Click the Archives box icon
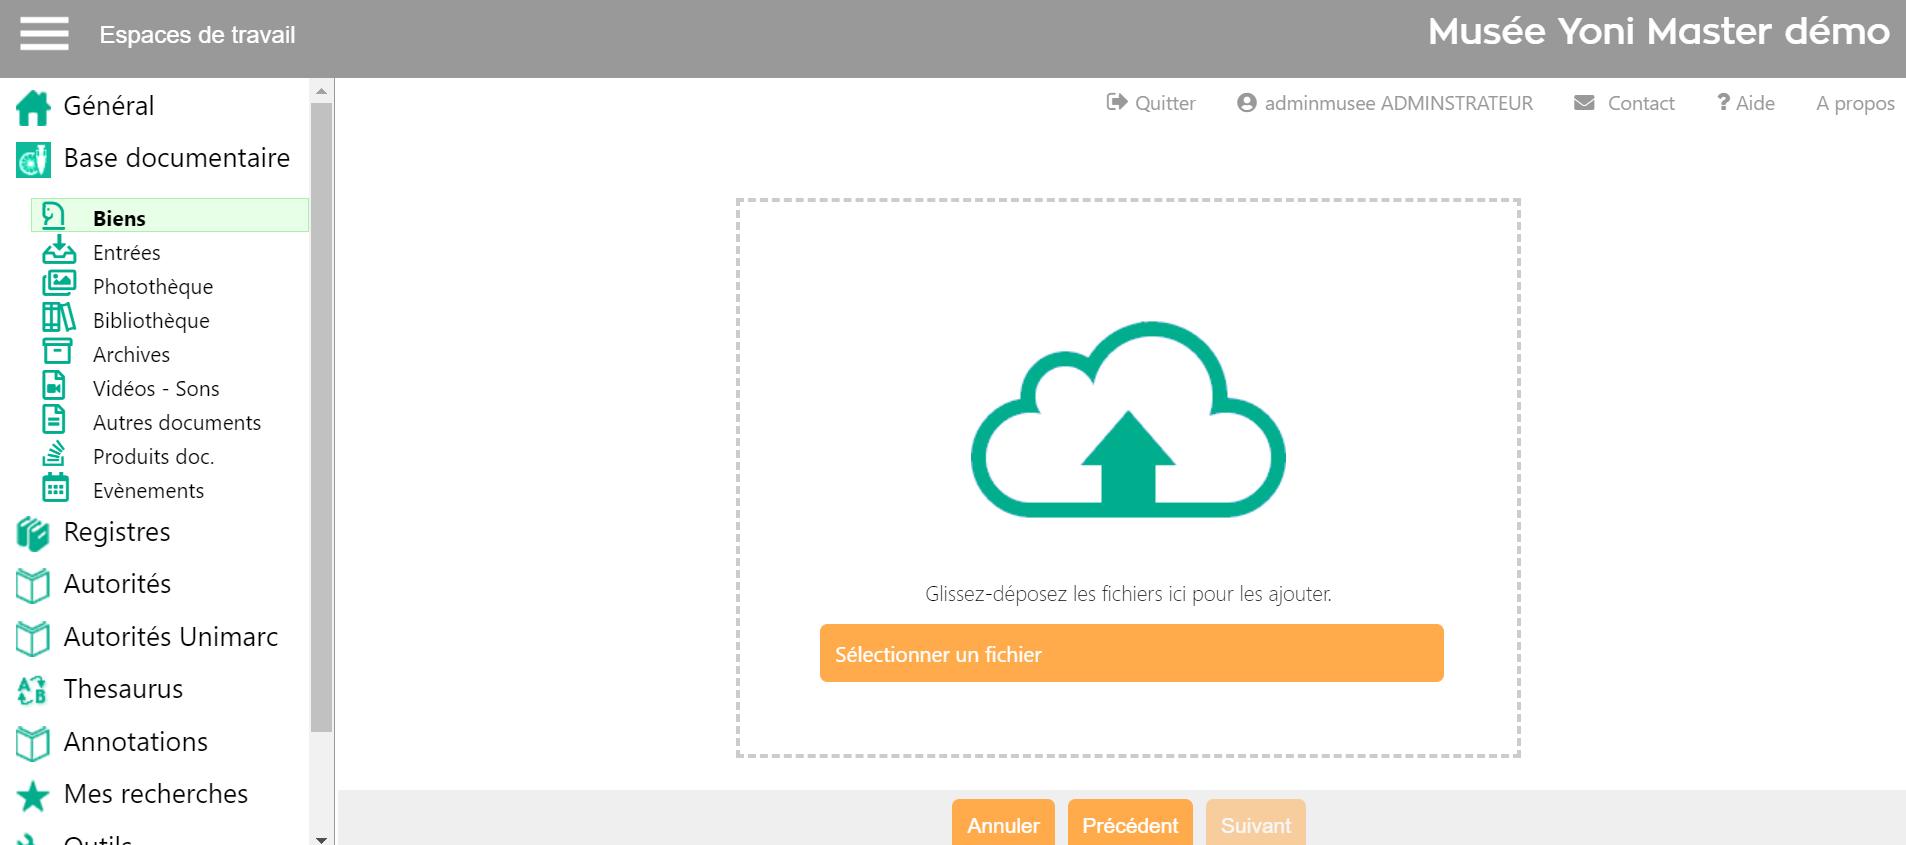 click(57, 352)
